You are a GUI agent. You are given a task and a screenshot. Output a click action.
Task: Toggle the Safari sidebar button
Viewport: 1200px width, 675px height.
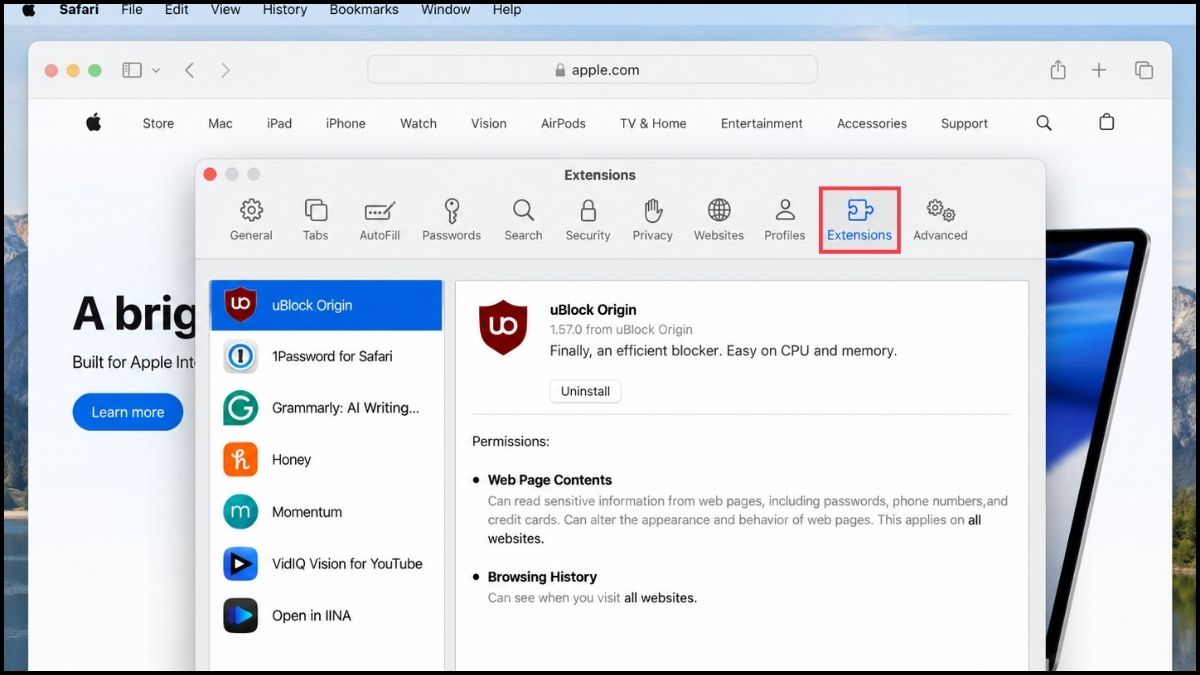[132, 70]
